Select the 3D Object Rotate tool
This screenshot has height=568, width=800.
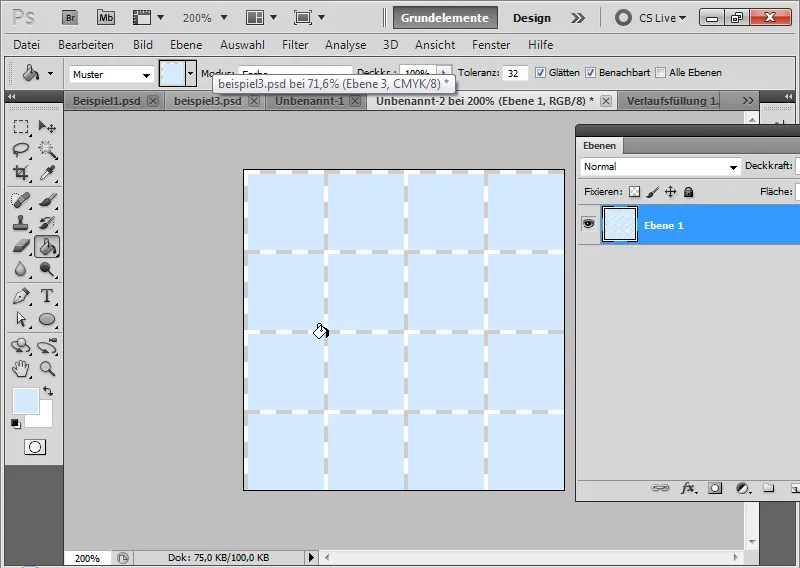(21, 346)
